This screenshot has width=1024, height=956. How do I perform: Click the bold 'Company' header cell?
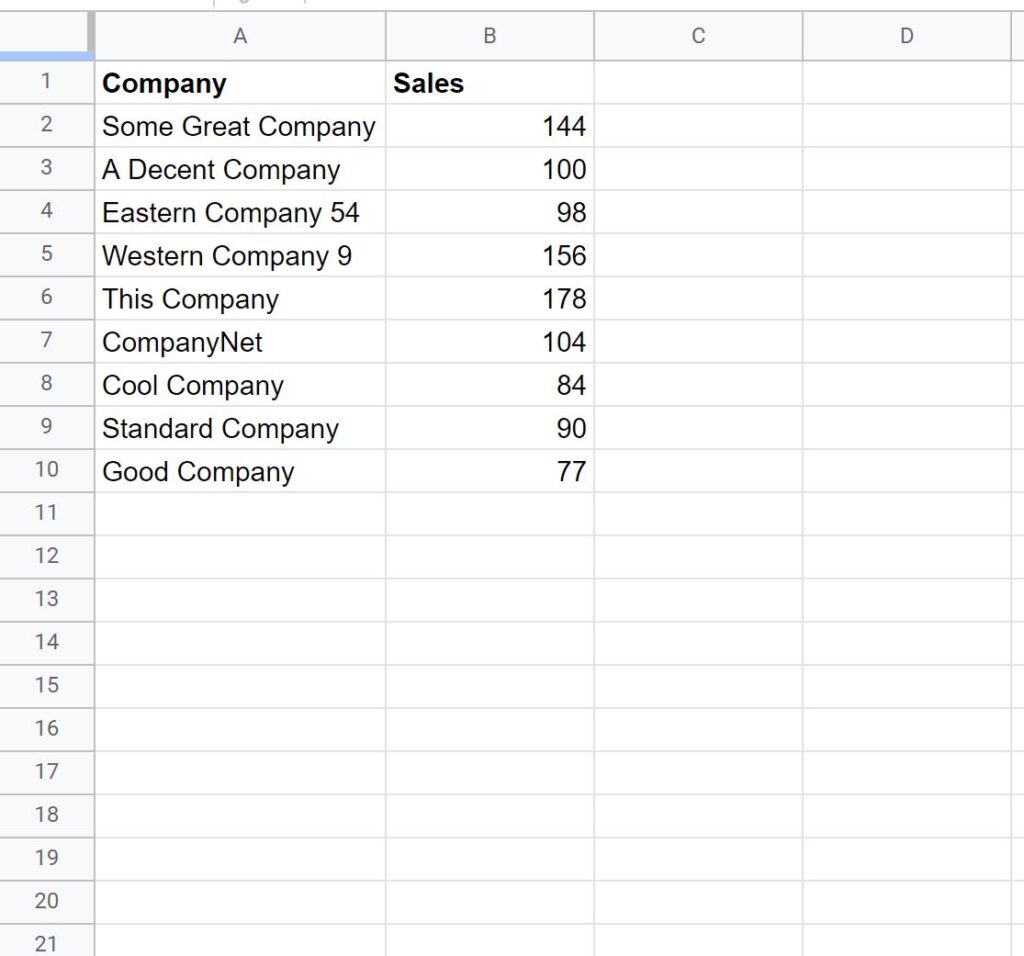click(x=240, y=83)
